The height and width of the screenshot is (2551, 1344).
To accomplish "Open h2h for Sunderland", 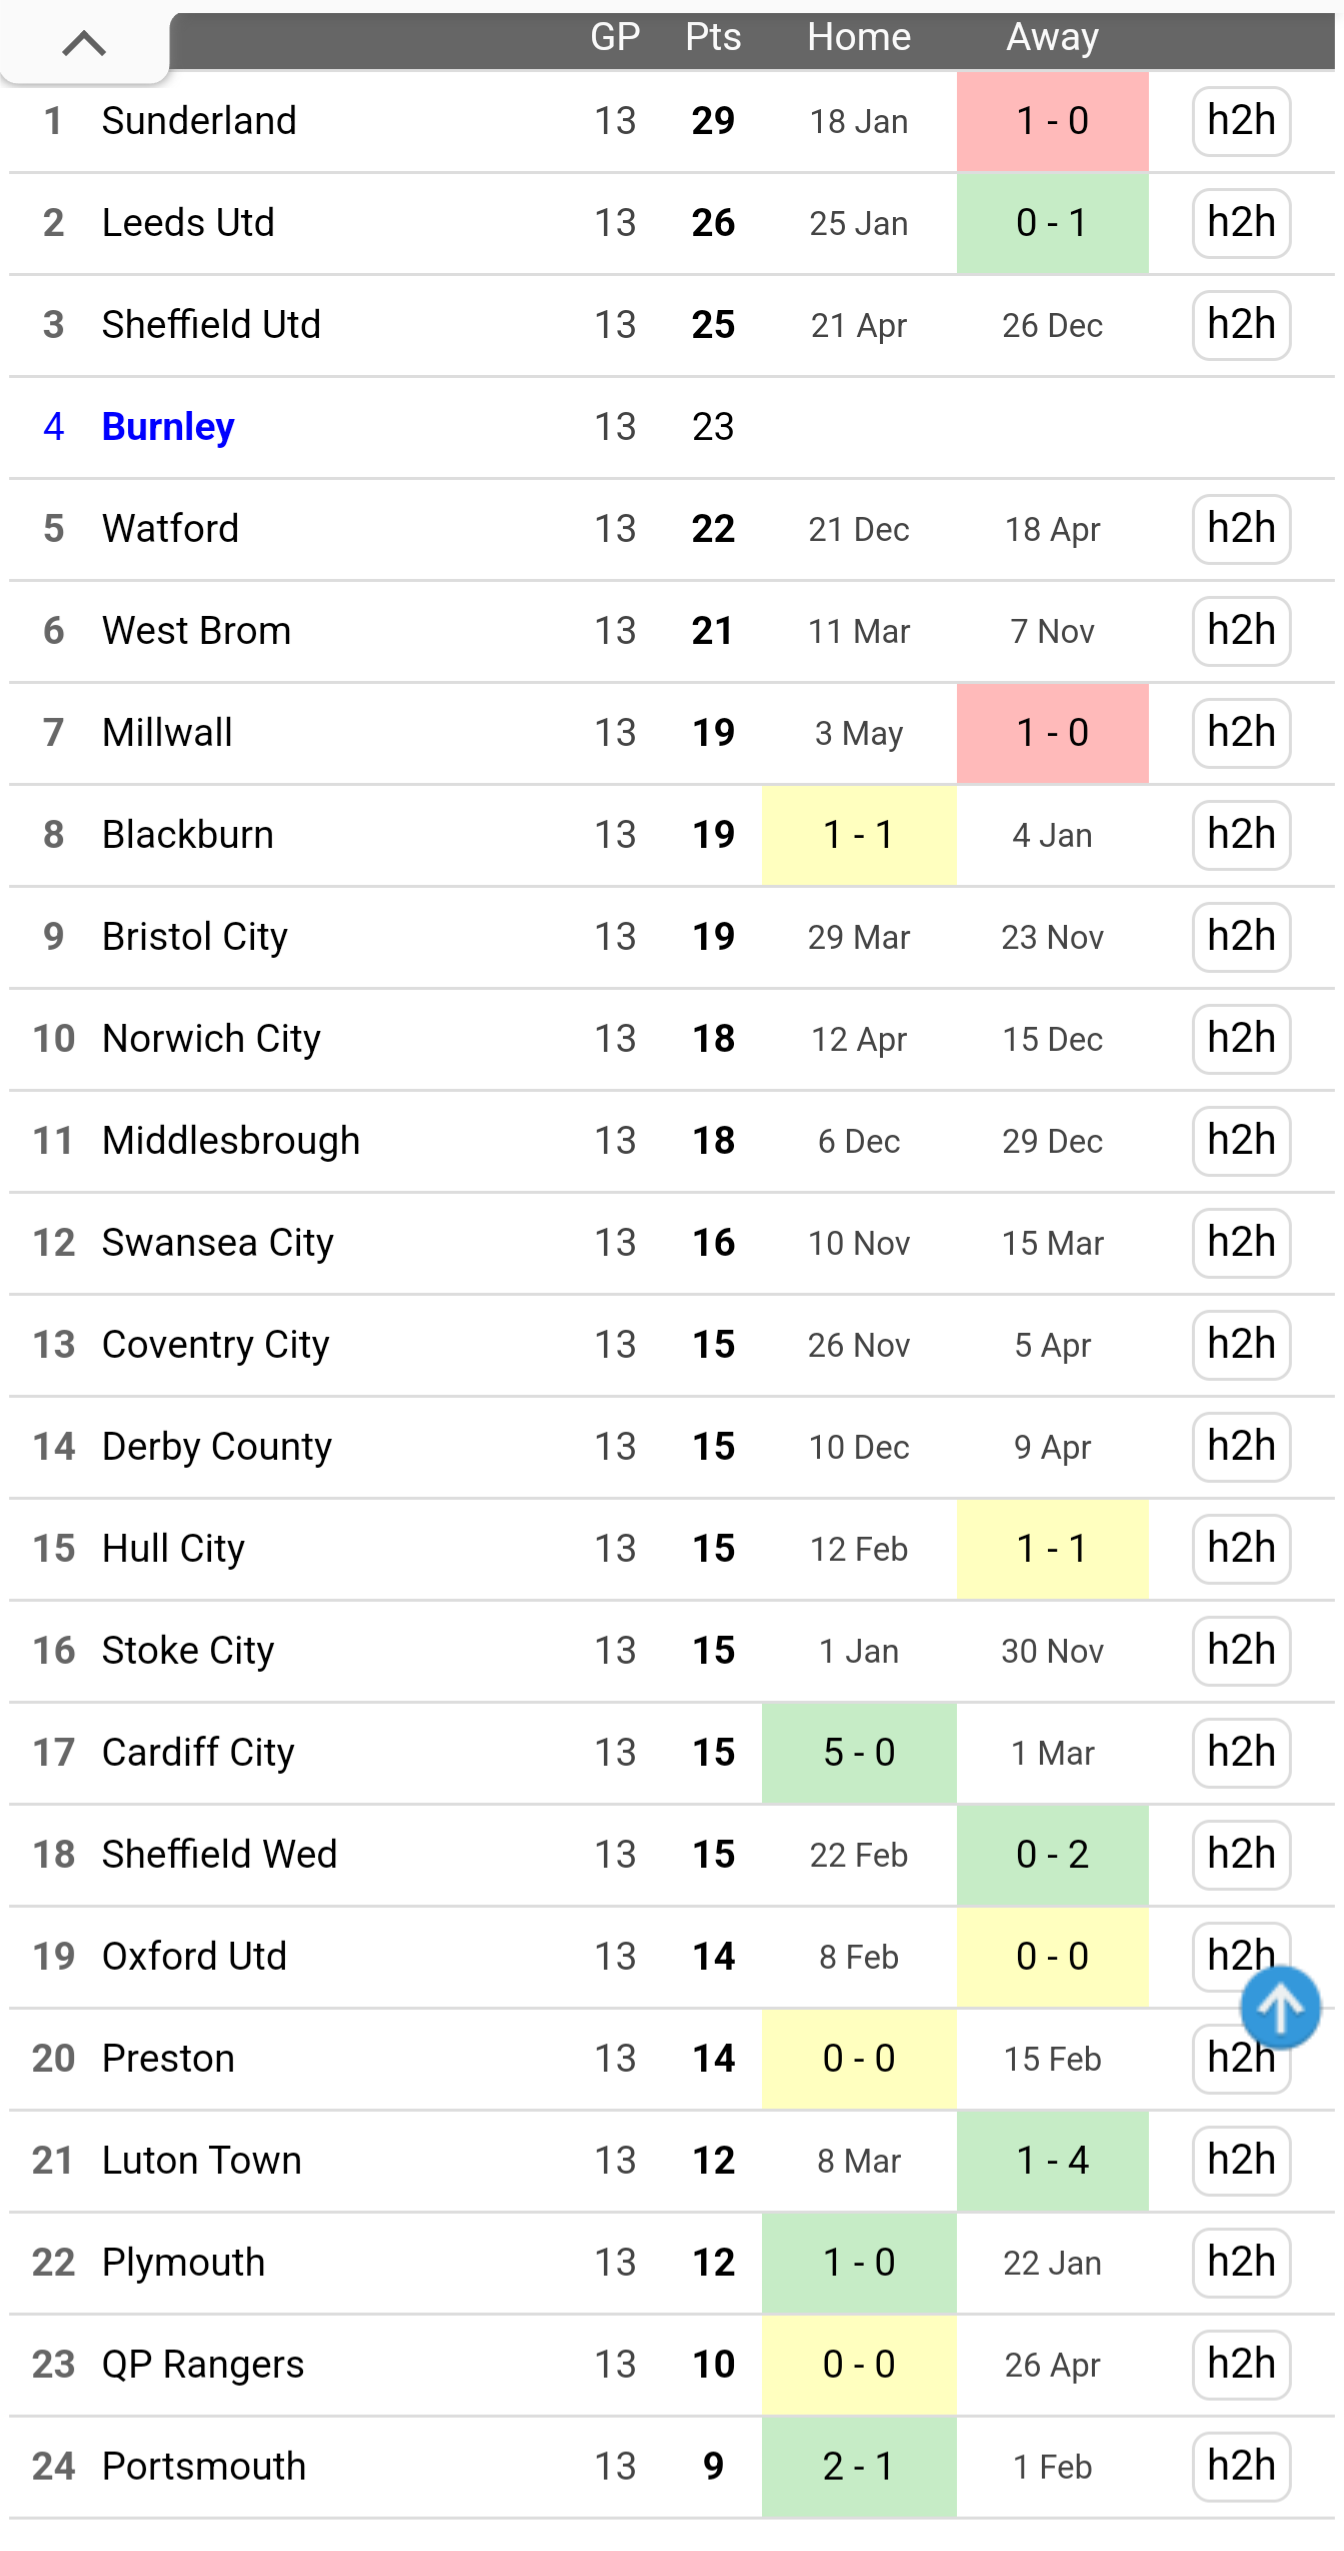I will pyautogui.click(x=1240, y=121).
